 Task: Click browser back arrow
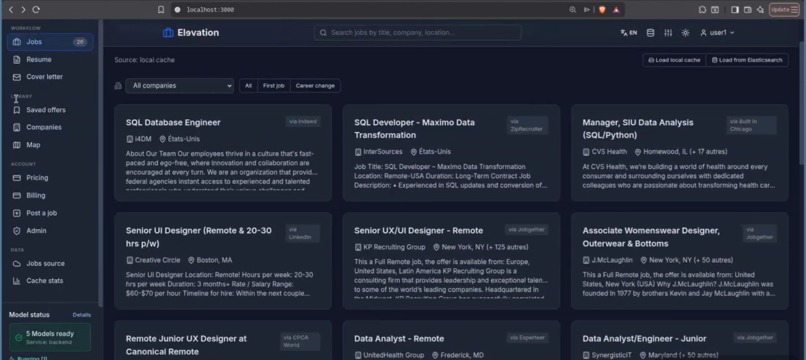tap(11, 10)
